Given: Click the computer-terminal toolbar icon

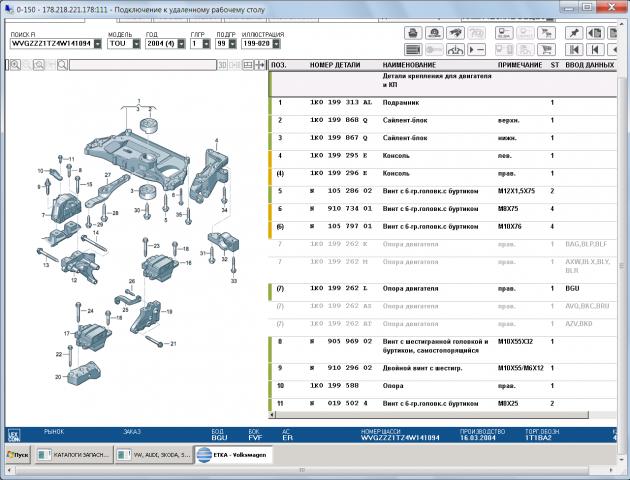Looking at the screenshot, I should 504,33.
